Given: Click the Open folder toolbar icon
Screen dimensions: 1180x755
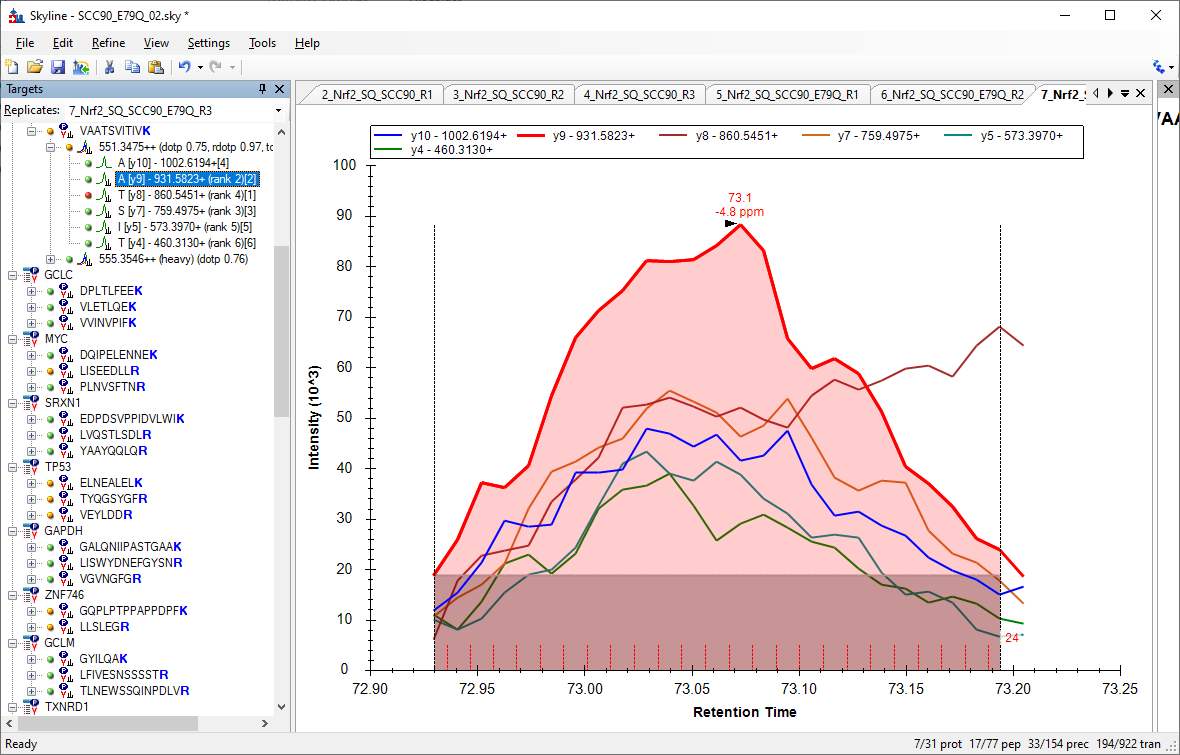Looking at the screenshot, I should [34, 67].
